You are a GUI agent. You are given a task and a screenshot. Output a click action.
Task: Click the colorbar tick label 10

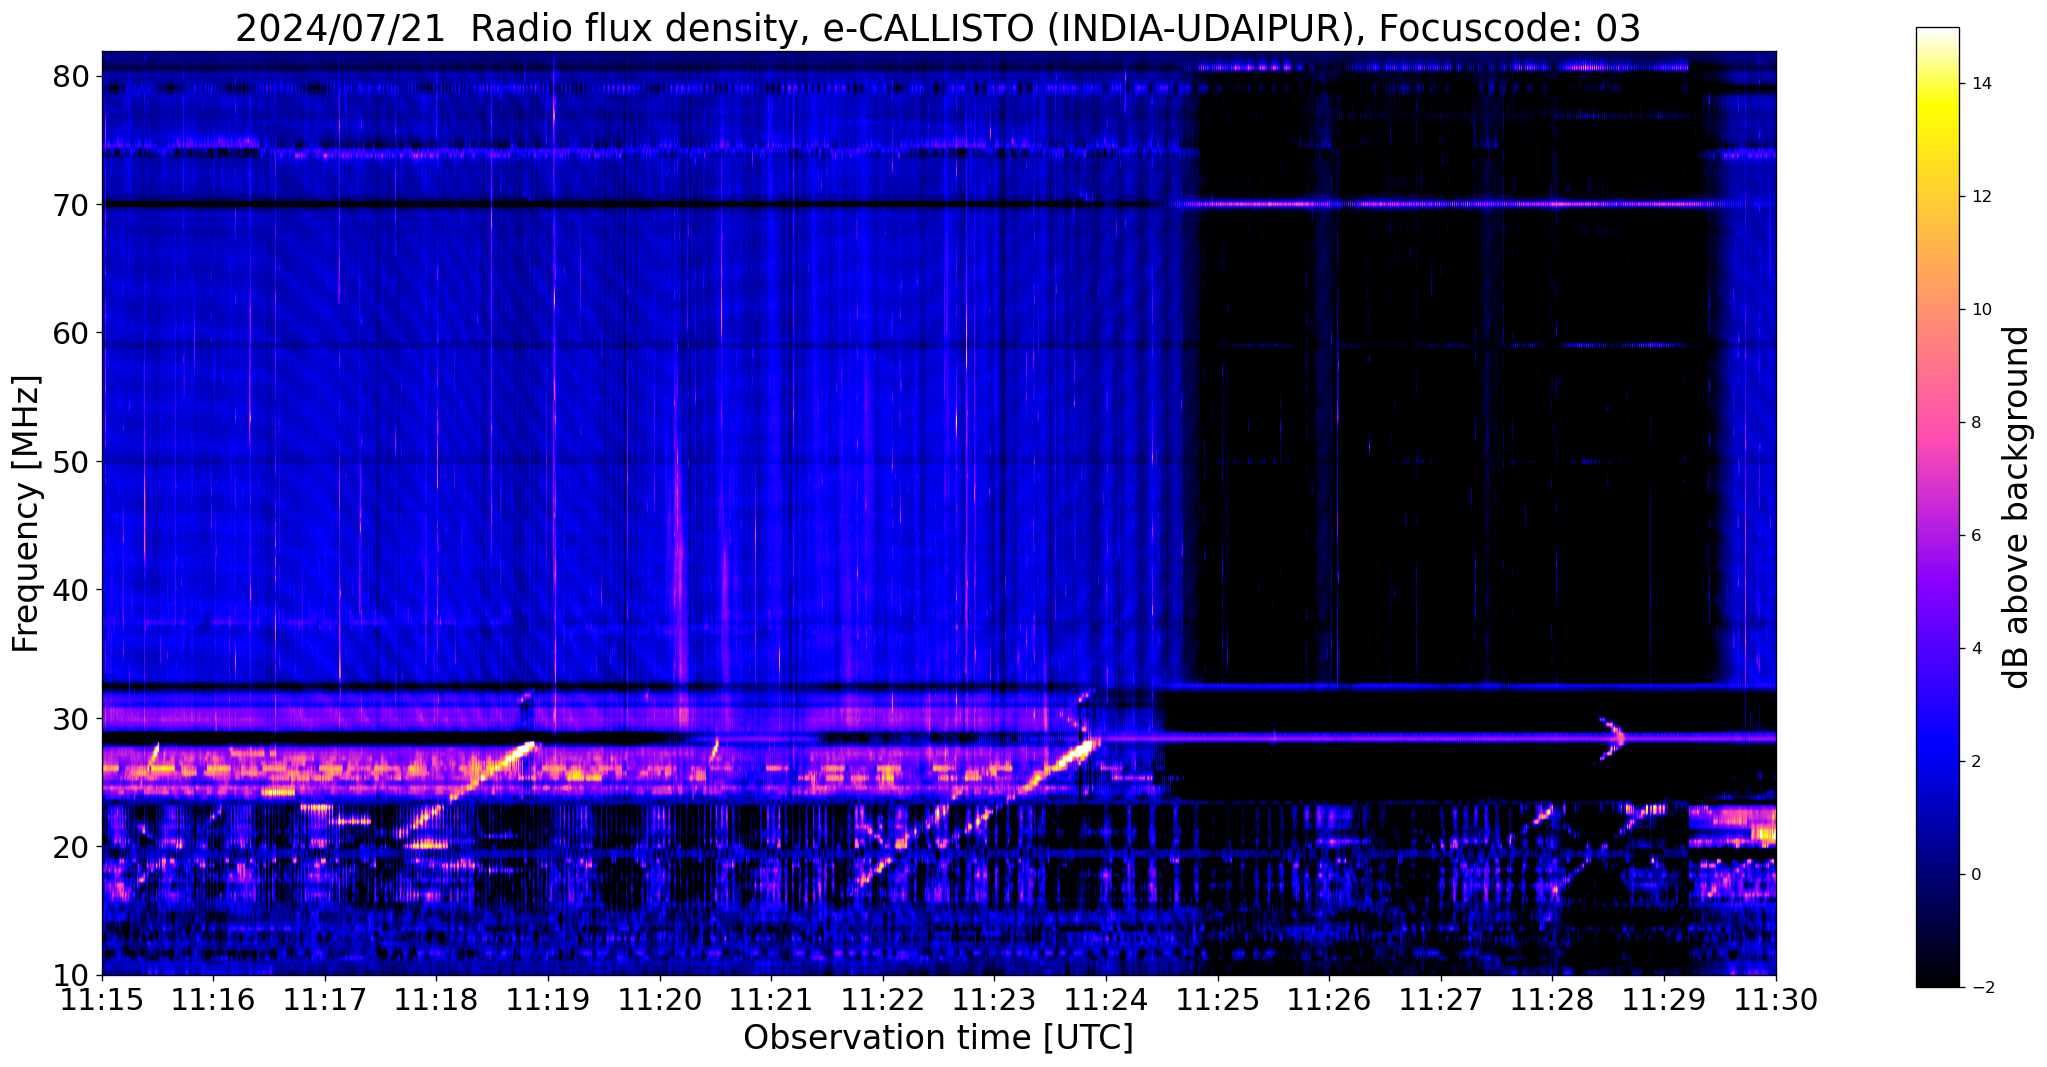1980,310
